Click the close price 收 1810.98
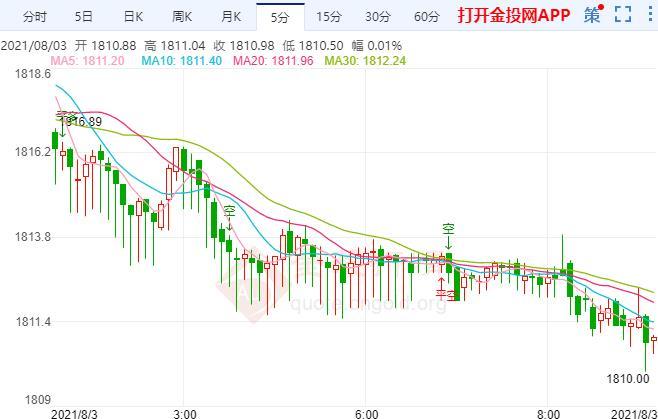 (244, 45)
